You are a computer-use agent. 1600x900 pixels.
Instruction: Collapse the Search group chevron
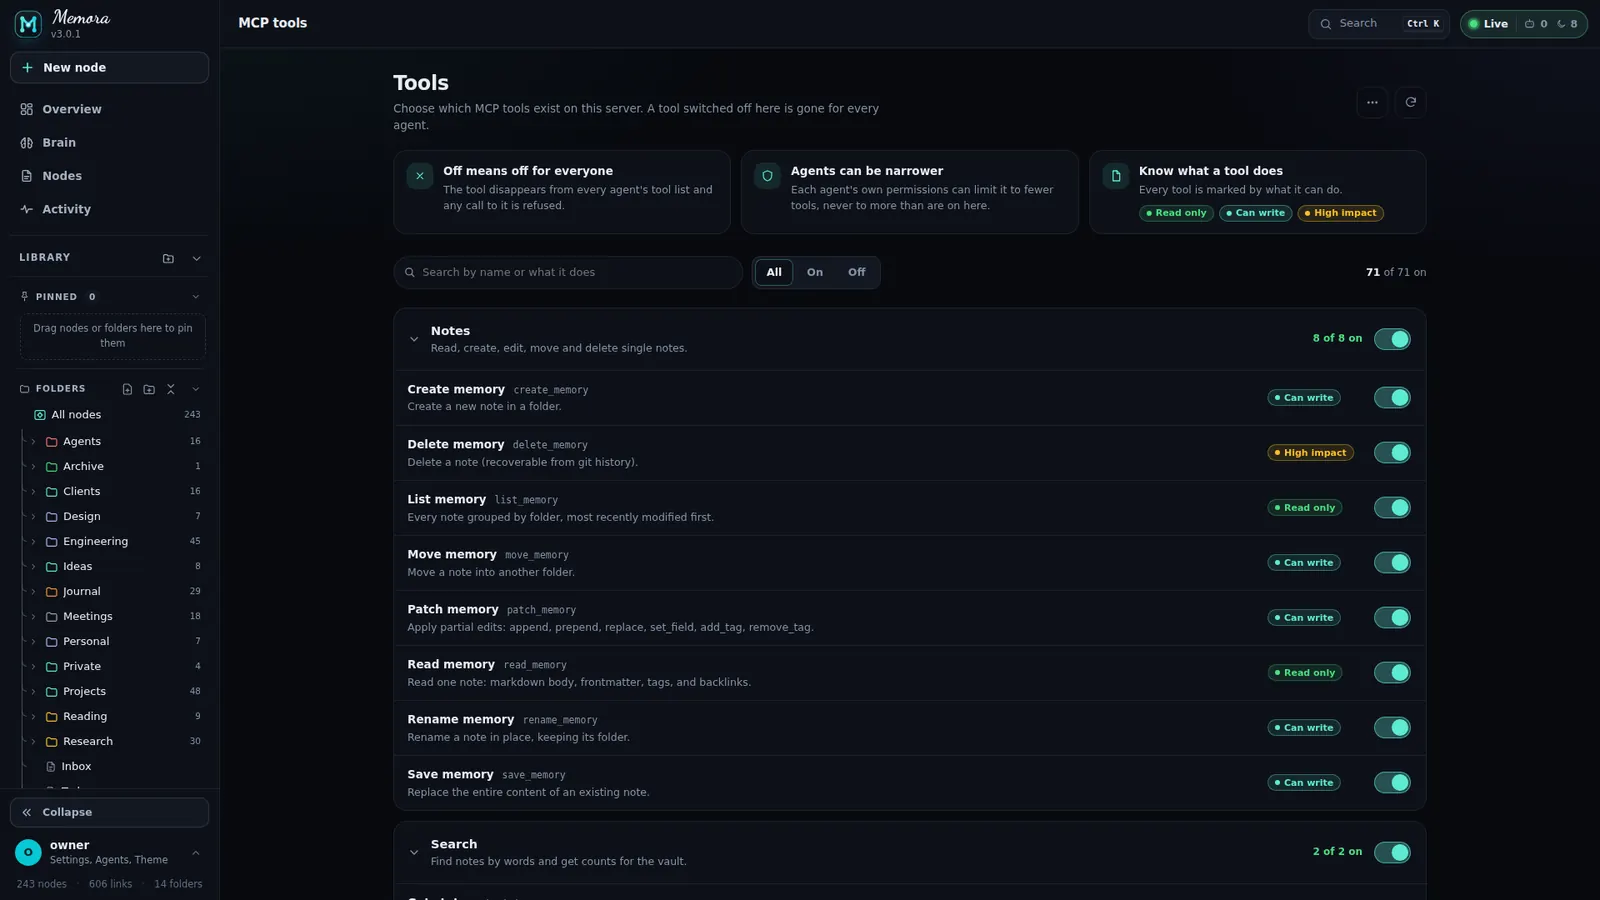click(x=414, y=853)
